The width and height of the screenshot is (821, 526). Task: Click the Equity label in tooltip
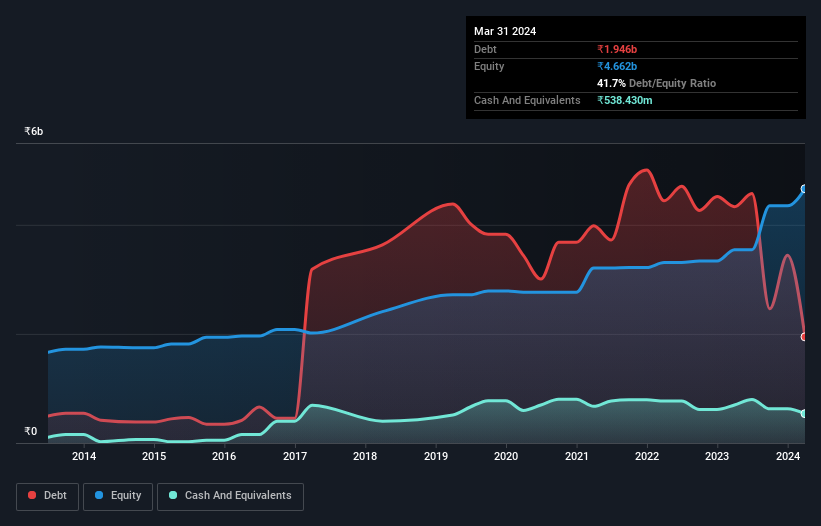[x=489, y=66]
